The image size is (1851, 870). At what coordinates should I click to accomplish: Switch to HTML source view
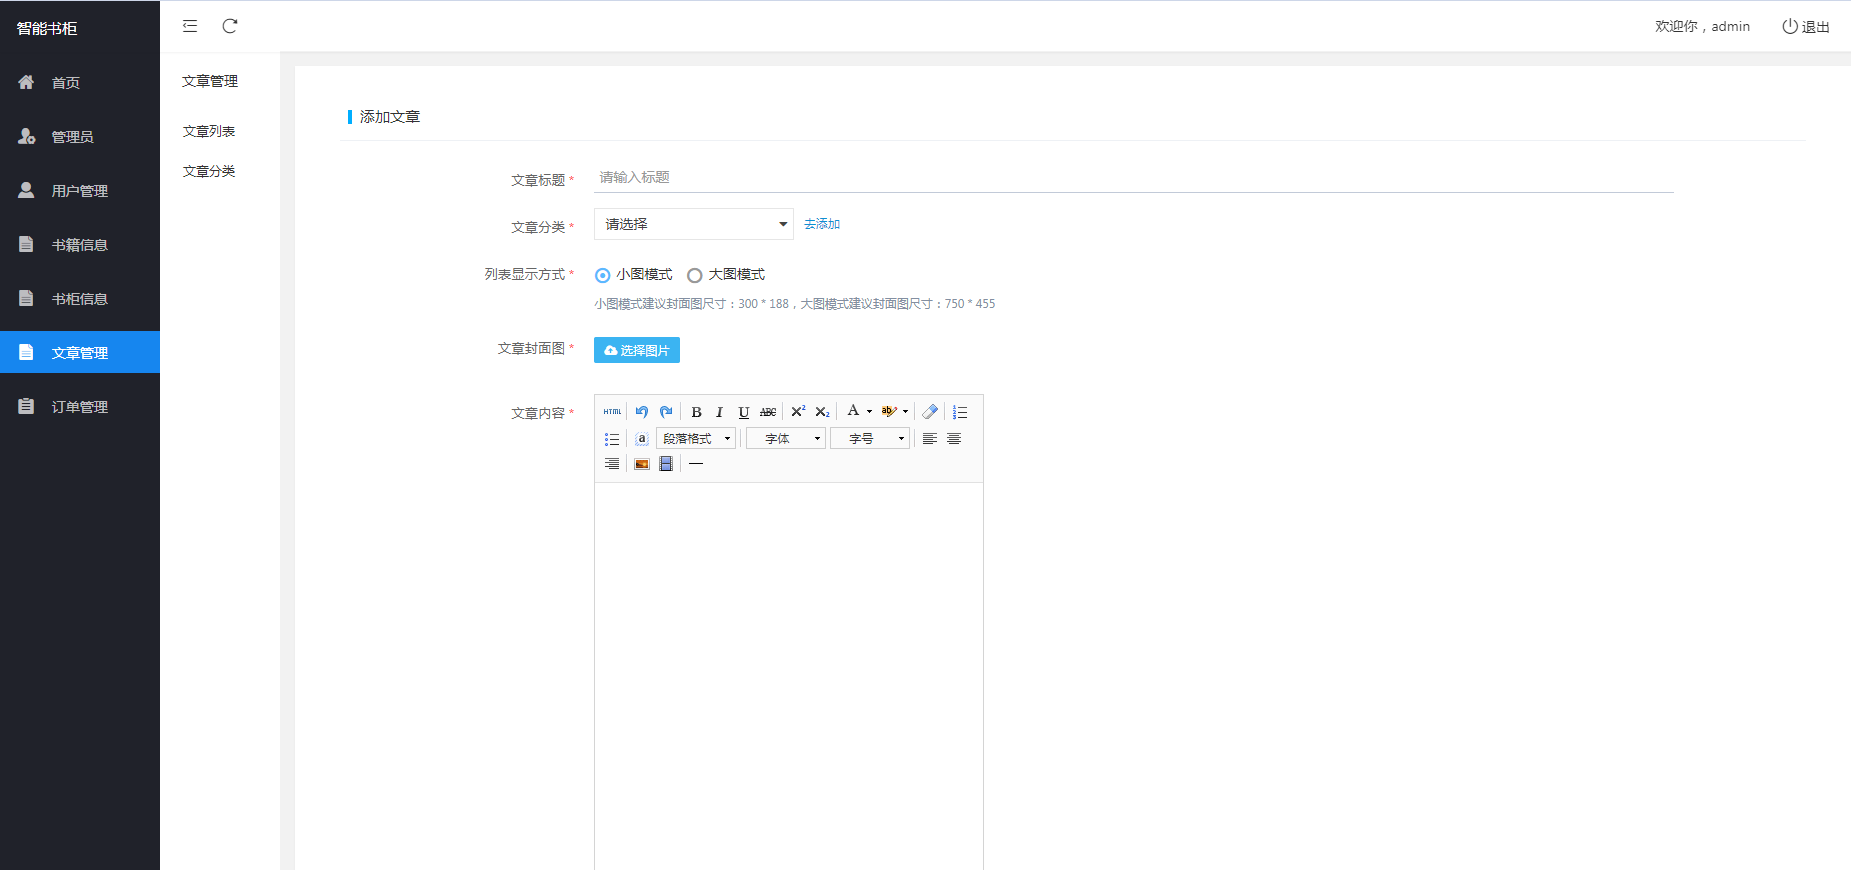point(612,412)
